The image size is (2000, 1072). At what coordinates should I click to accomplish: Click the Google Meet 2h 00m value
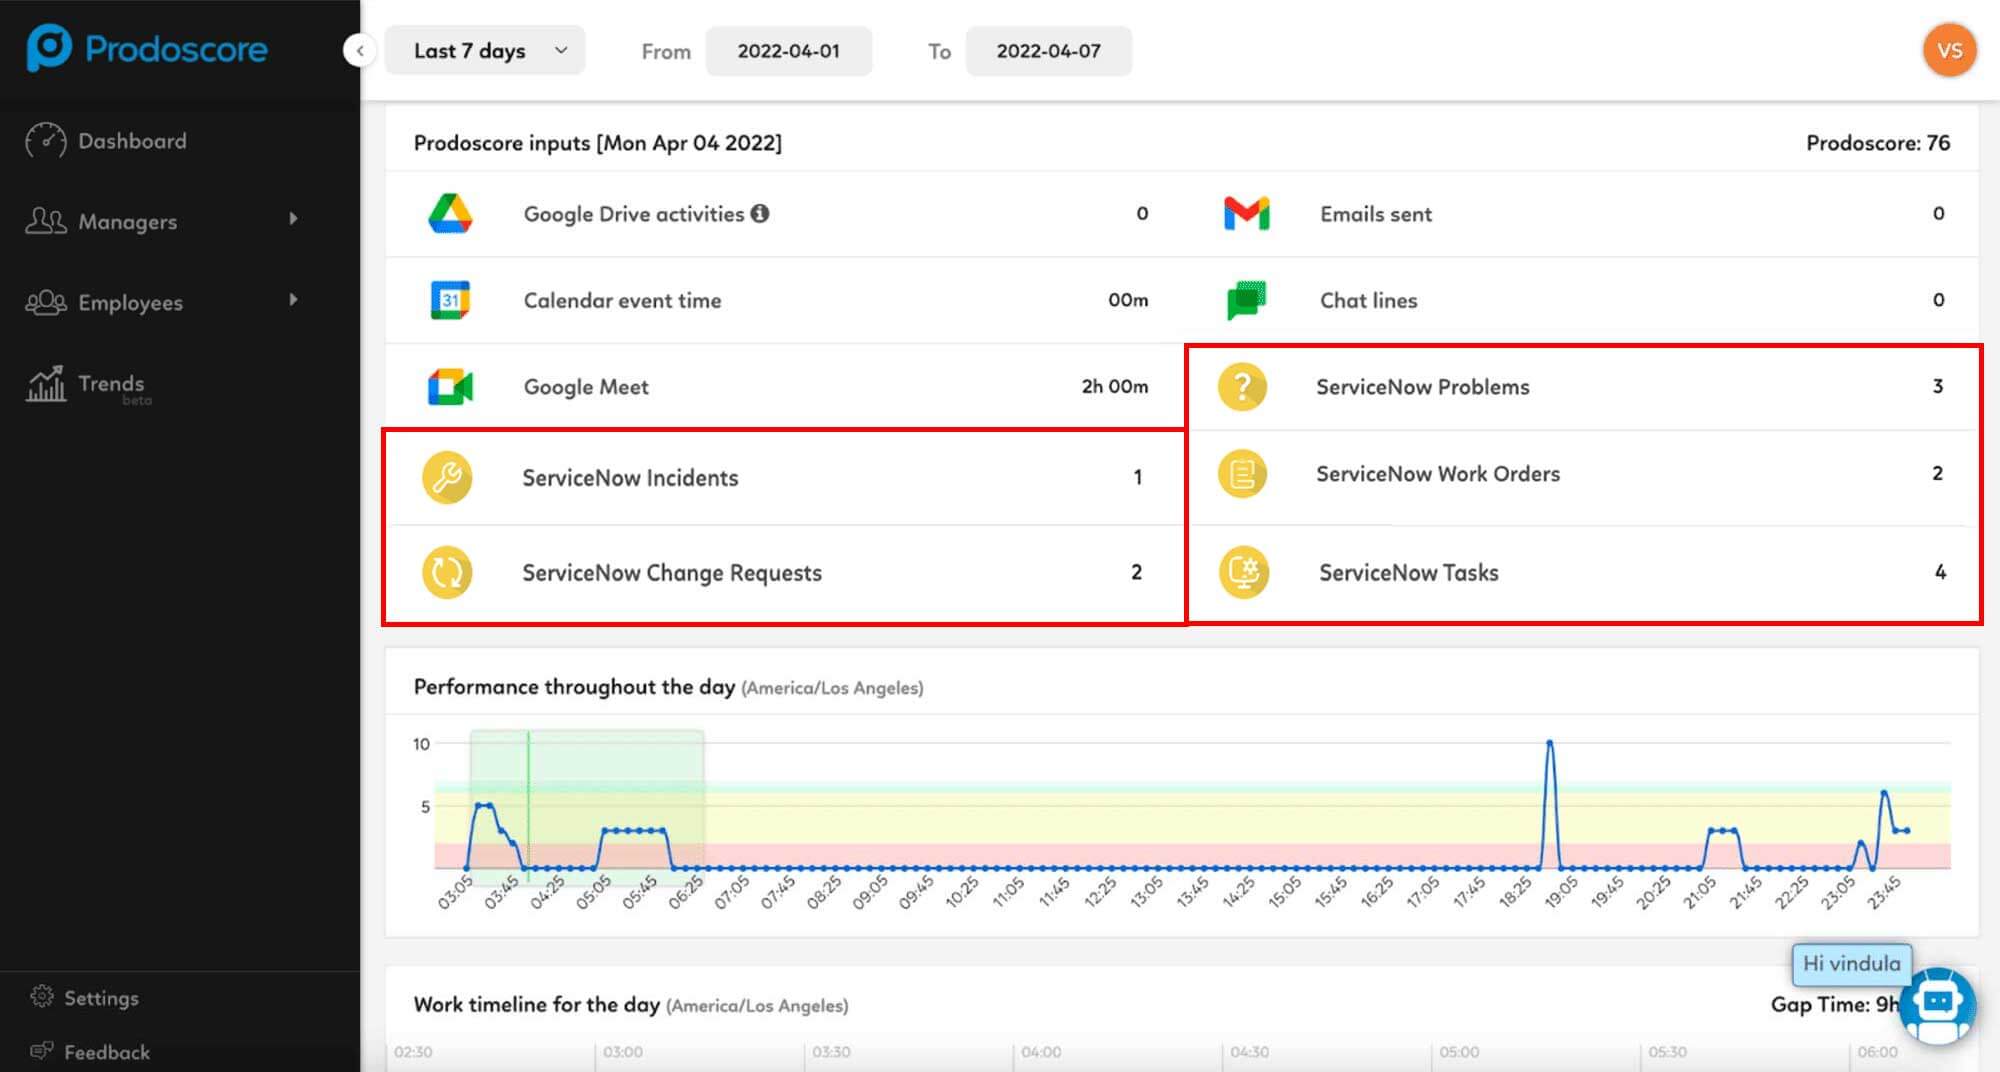[1115, 386]
